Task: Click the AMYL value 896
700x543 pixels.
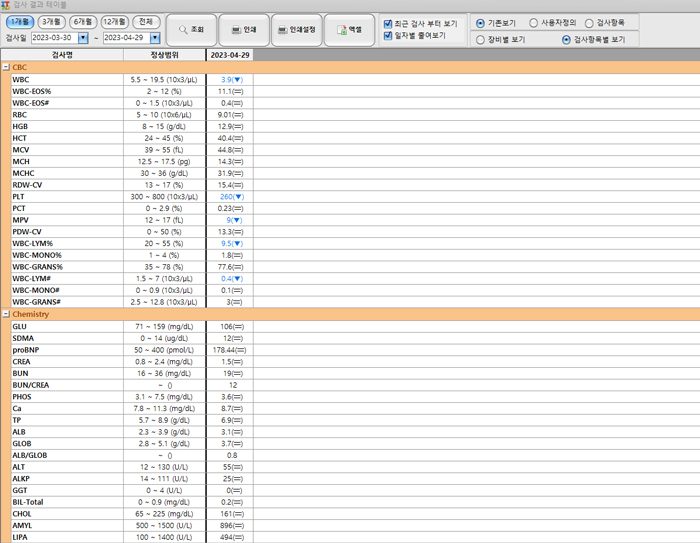Action: pos(232,526)
